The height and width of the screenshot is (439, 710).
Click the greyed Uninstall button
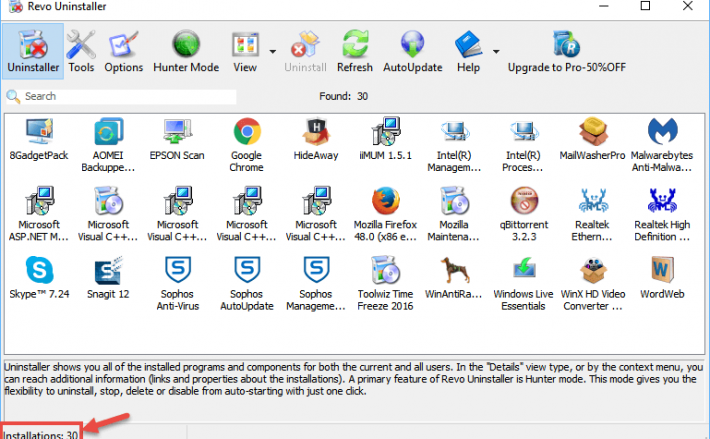click(305, 51)
